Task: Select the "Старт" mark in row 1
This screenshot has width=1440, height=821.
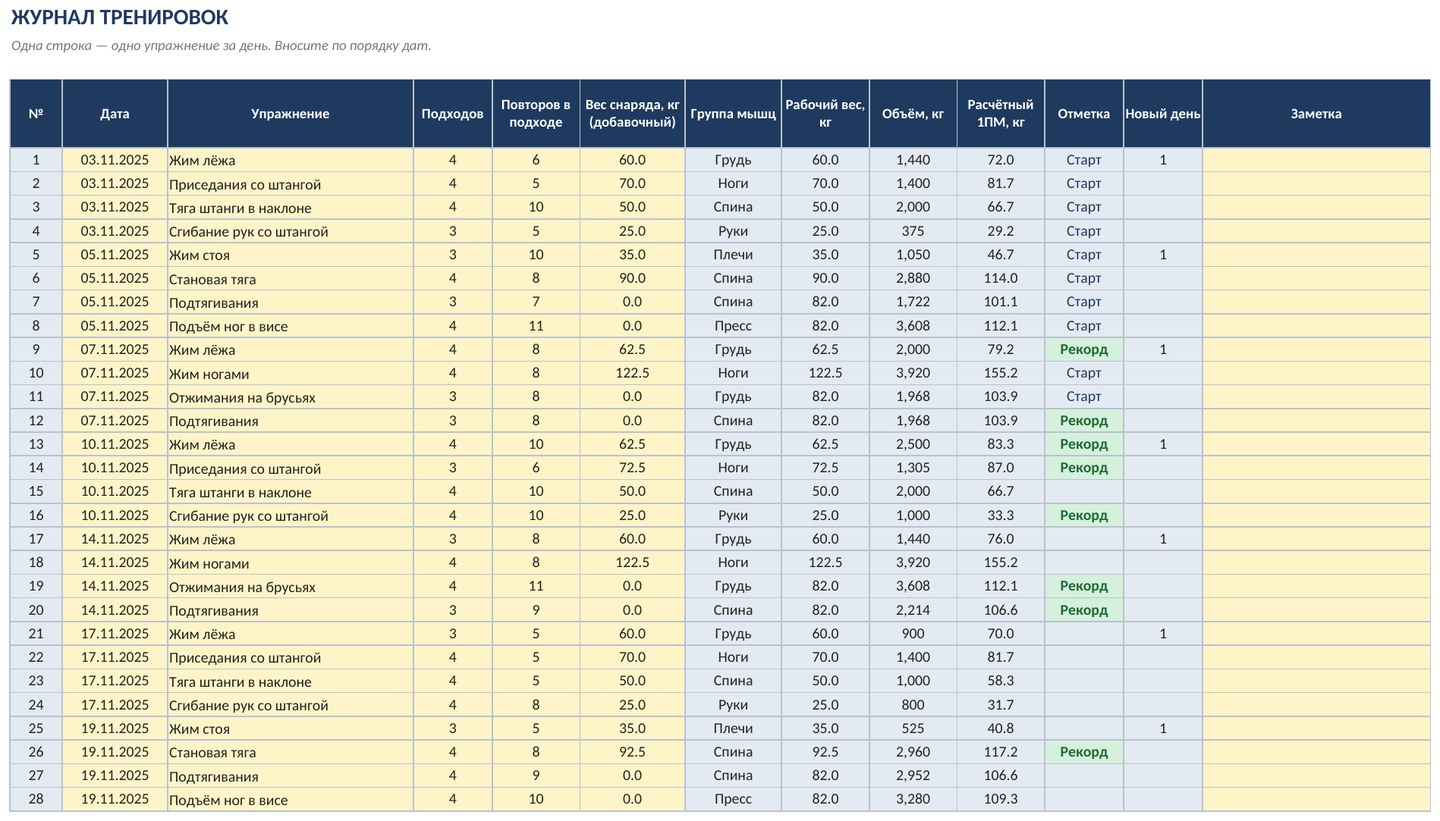Action: click(x=1084, y=160)
